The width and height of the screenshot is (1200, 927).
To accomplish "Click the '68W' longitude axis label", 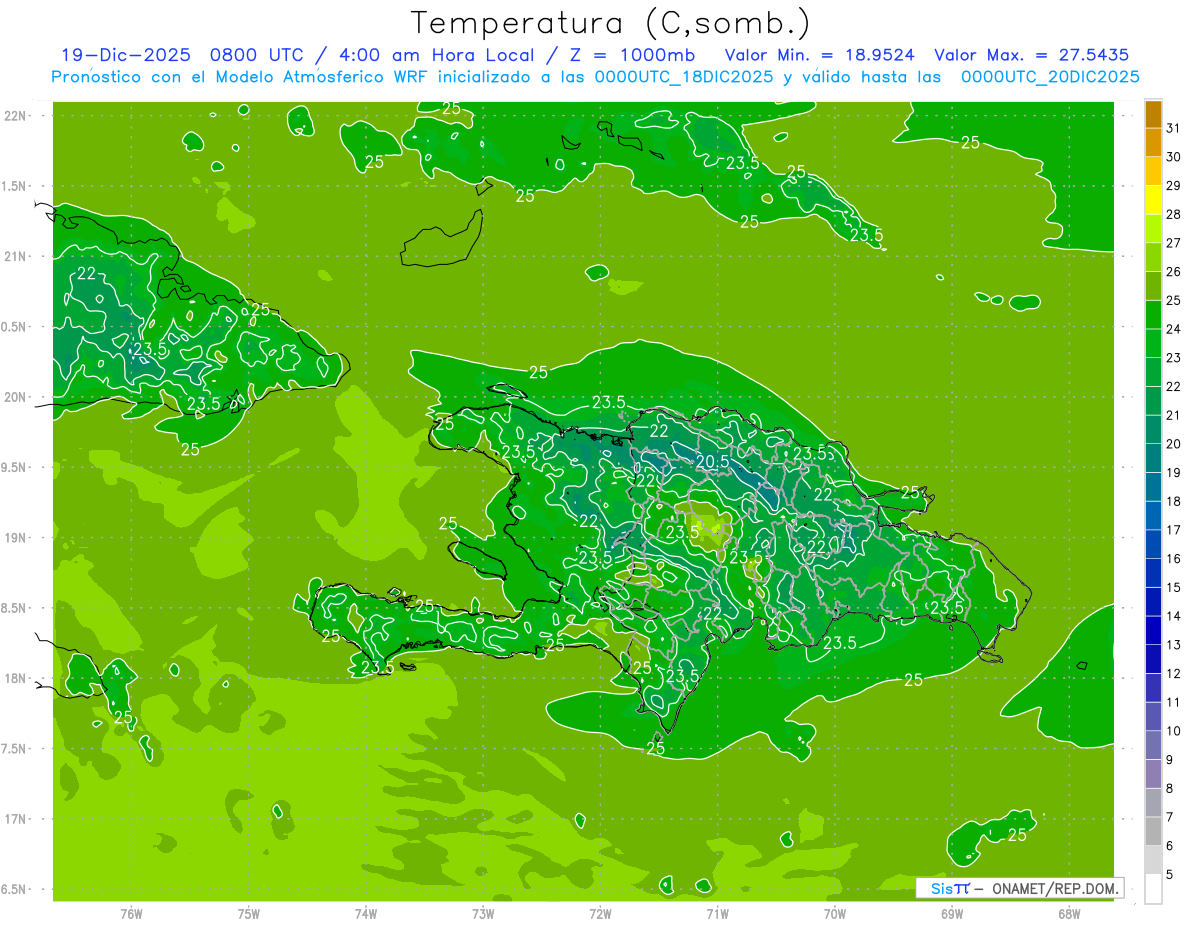I will click(1069, 913).
